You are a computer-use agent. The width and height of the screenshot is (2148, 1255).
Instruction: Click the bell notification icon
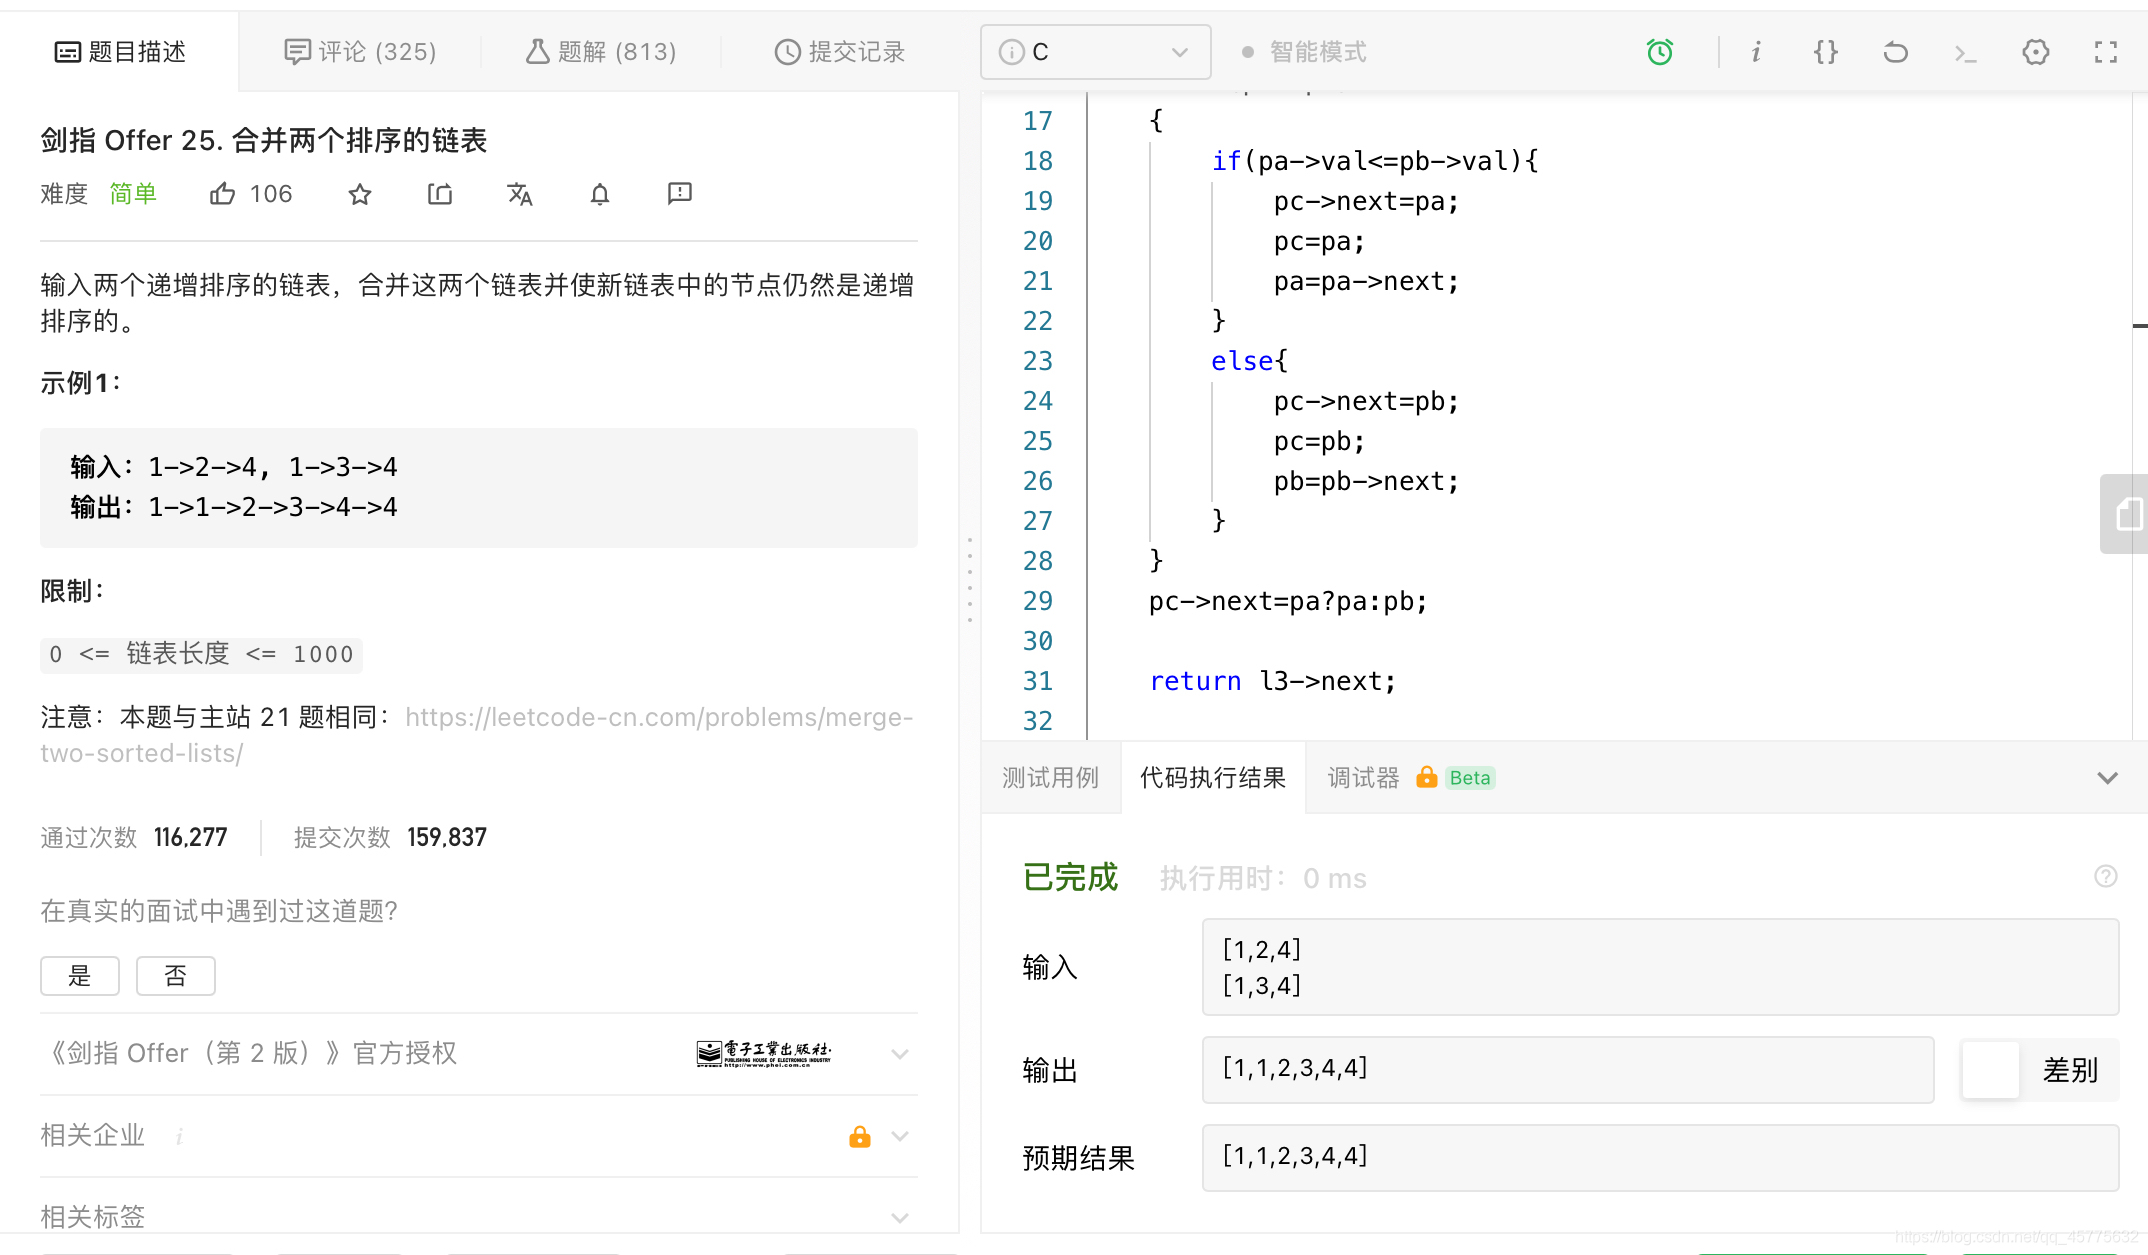click(600, 194)
